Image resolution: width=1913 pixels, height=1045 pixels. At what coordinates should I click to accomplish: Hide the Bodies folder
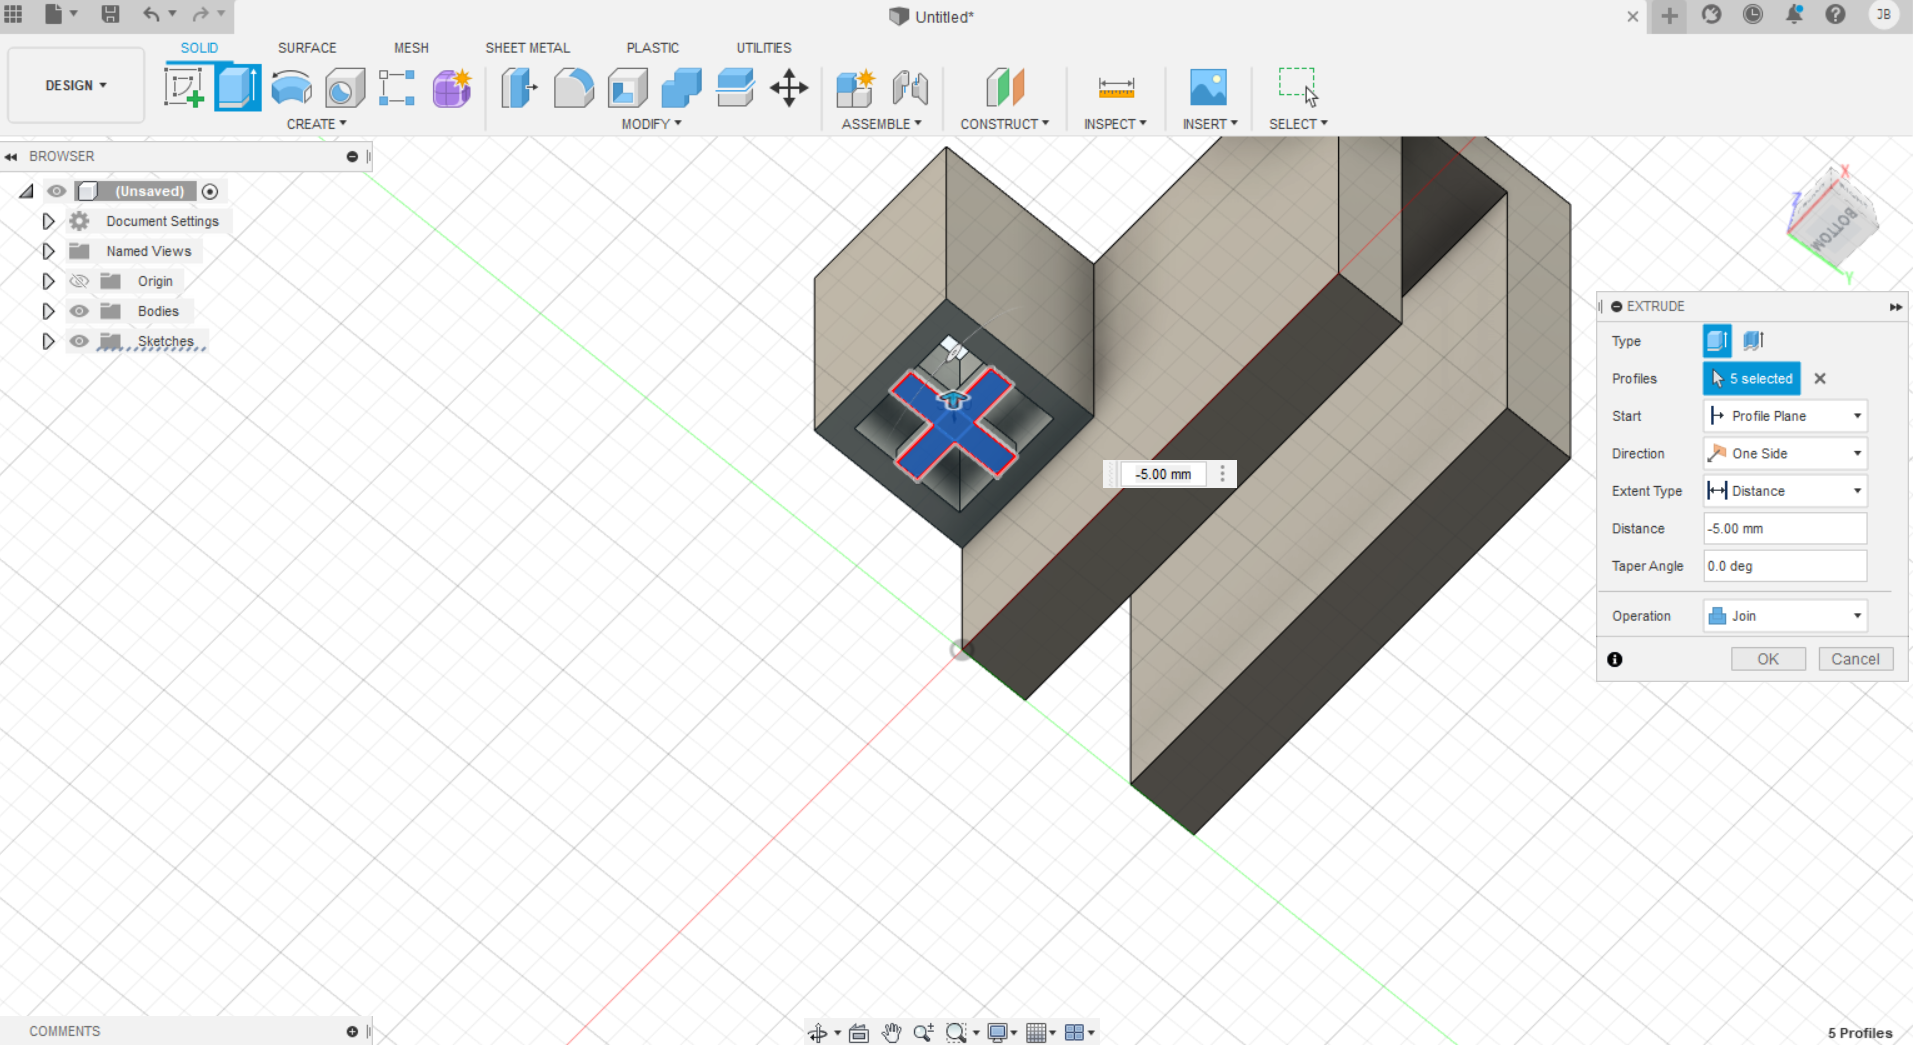pyautogui.click(x=79, y=311)
